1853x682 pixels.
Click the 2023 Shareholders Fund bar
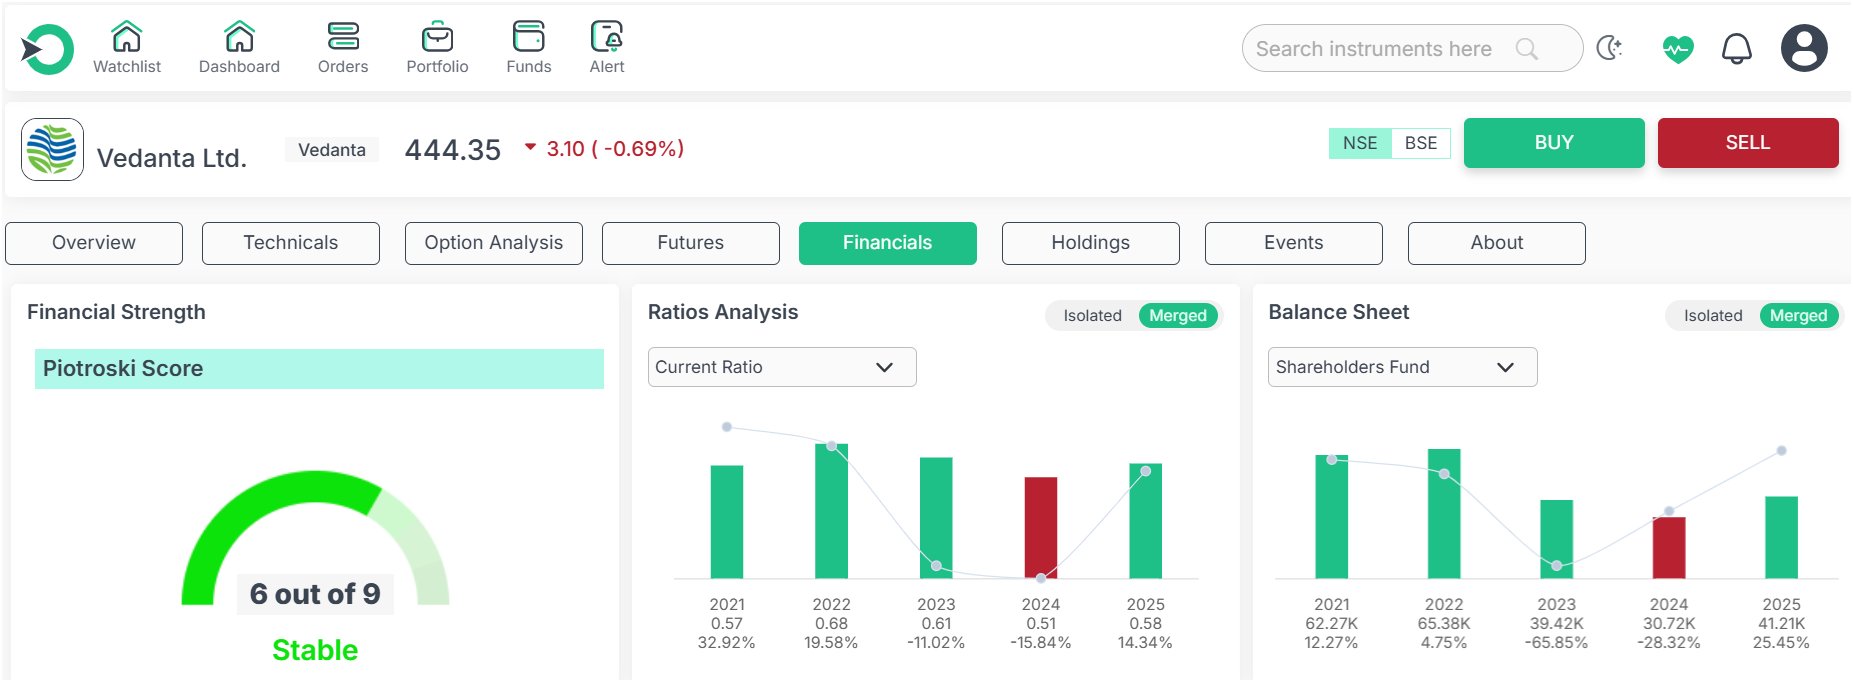(x=1557, y=539)
